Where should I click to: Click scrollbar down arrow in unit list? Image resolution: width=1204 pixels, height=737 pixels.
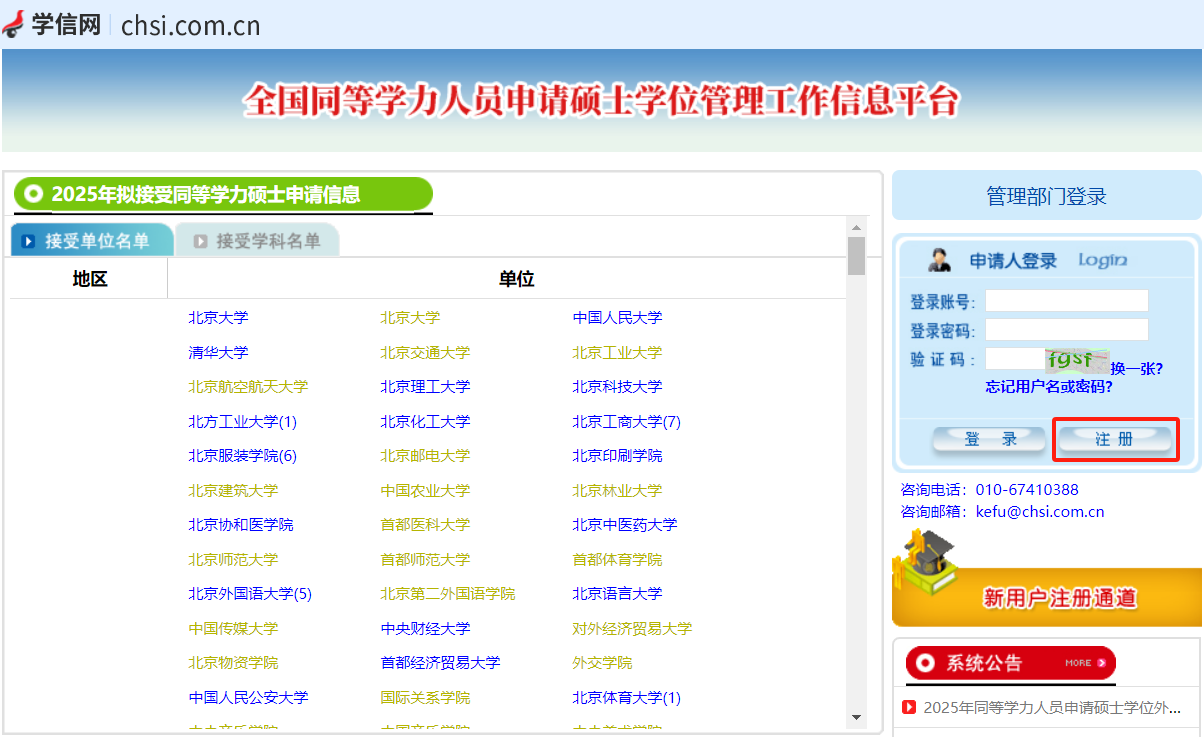(x=856, y=717)
